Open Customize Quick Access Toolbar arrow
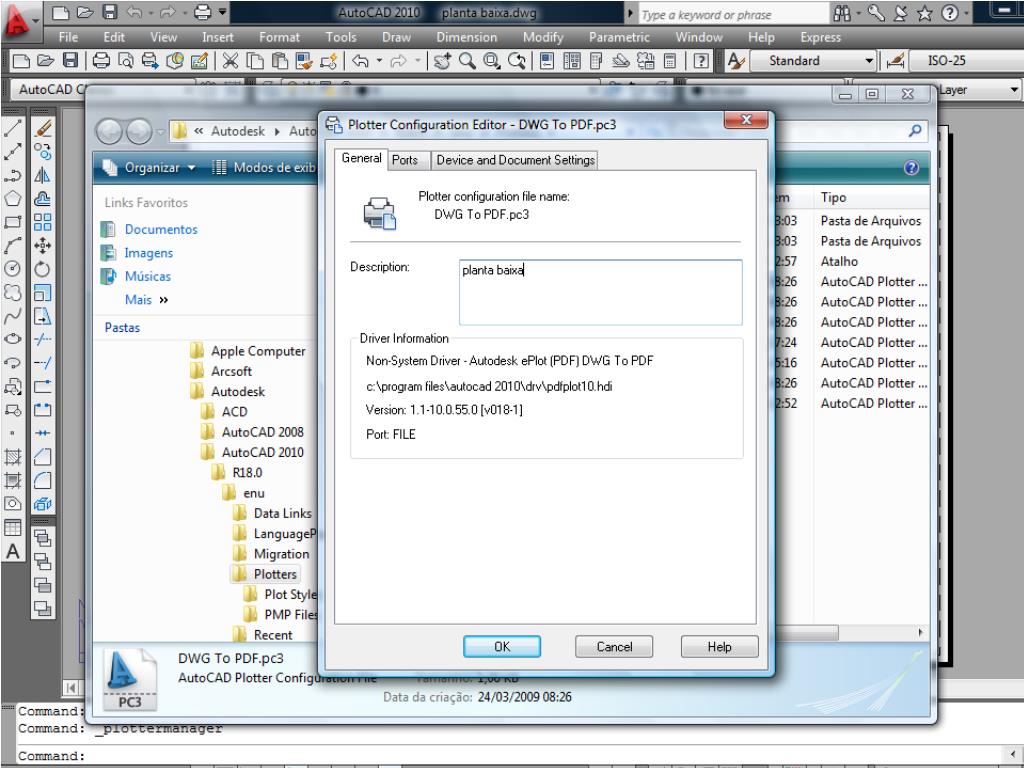1024x768 pixels. pos(223,12)
